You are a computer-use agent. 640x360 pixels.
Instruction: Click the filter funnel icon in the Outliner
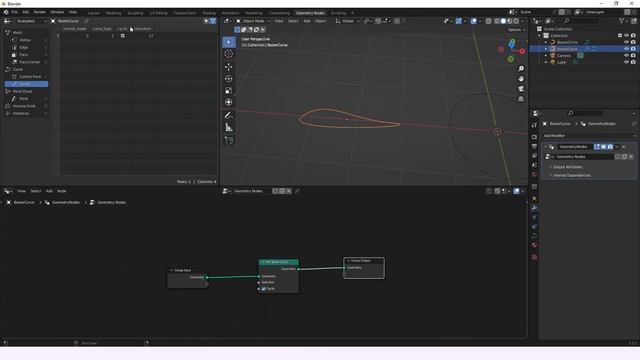[622, 21]
